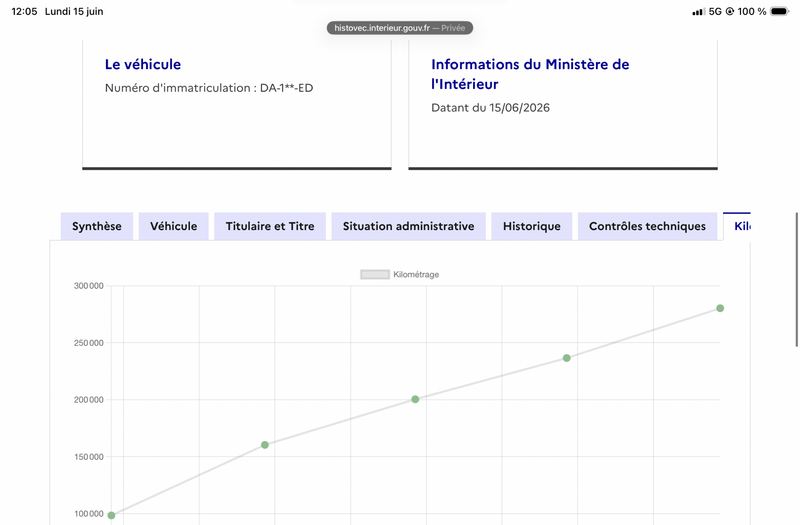Click the data point near 237 000 km
Screen dimensions: 800x525
(566, 358)
